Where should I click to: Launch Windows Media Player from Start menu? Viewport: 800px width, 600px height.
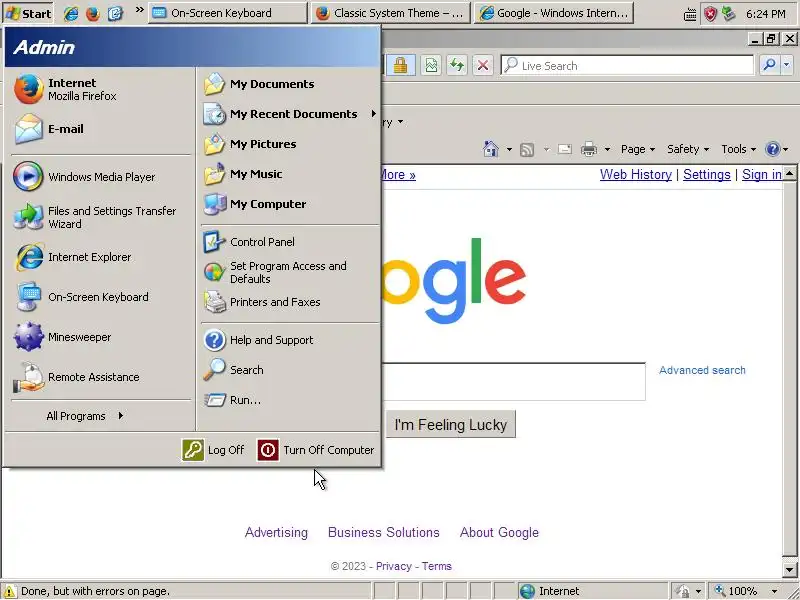click(100, 177)
